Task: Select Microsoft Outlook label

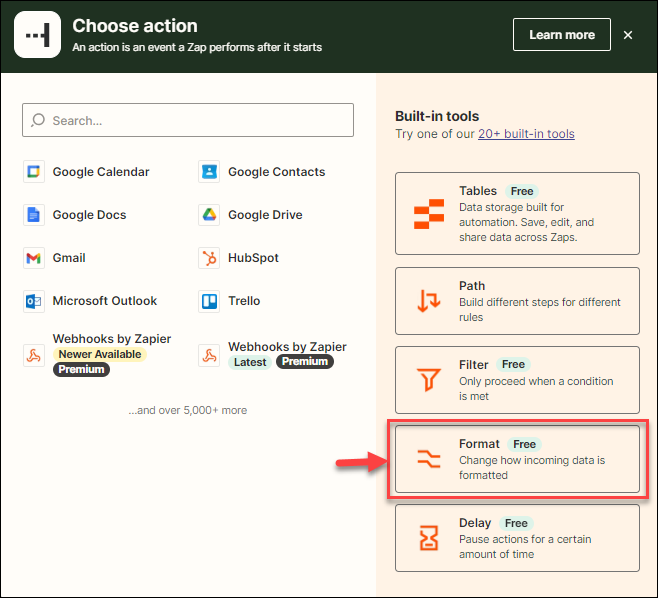Action: point(104,301)
